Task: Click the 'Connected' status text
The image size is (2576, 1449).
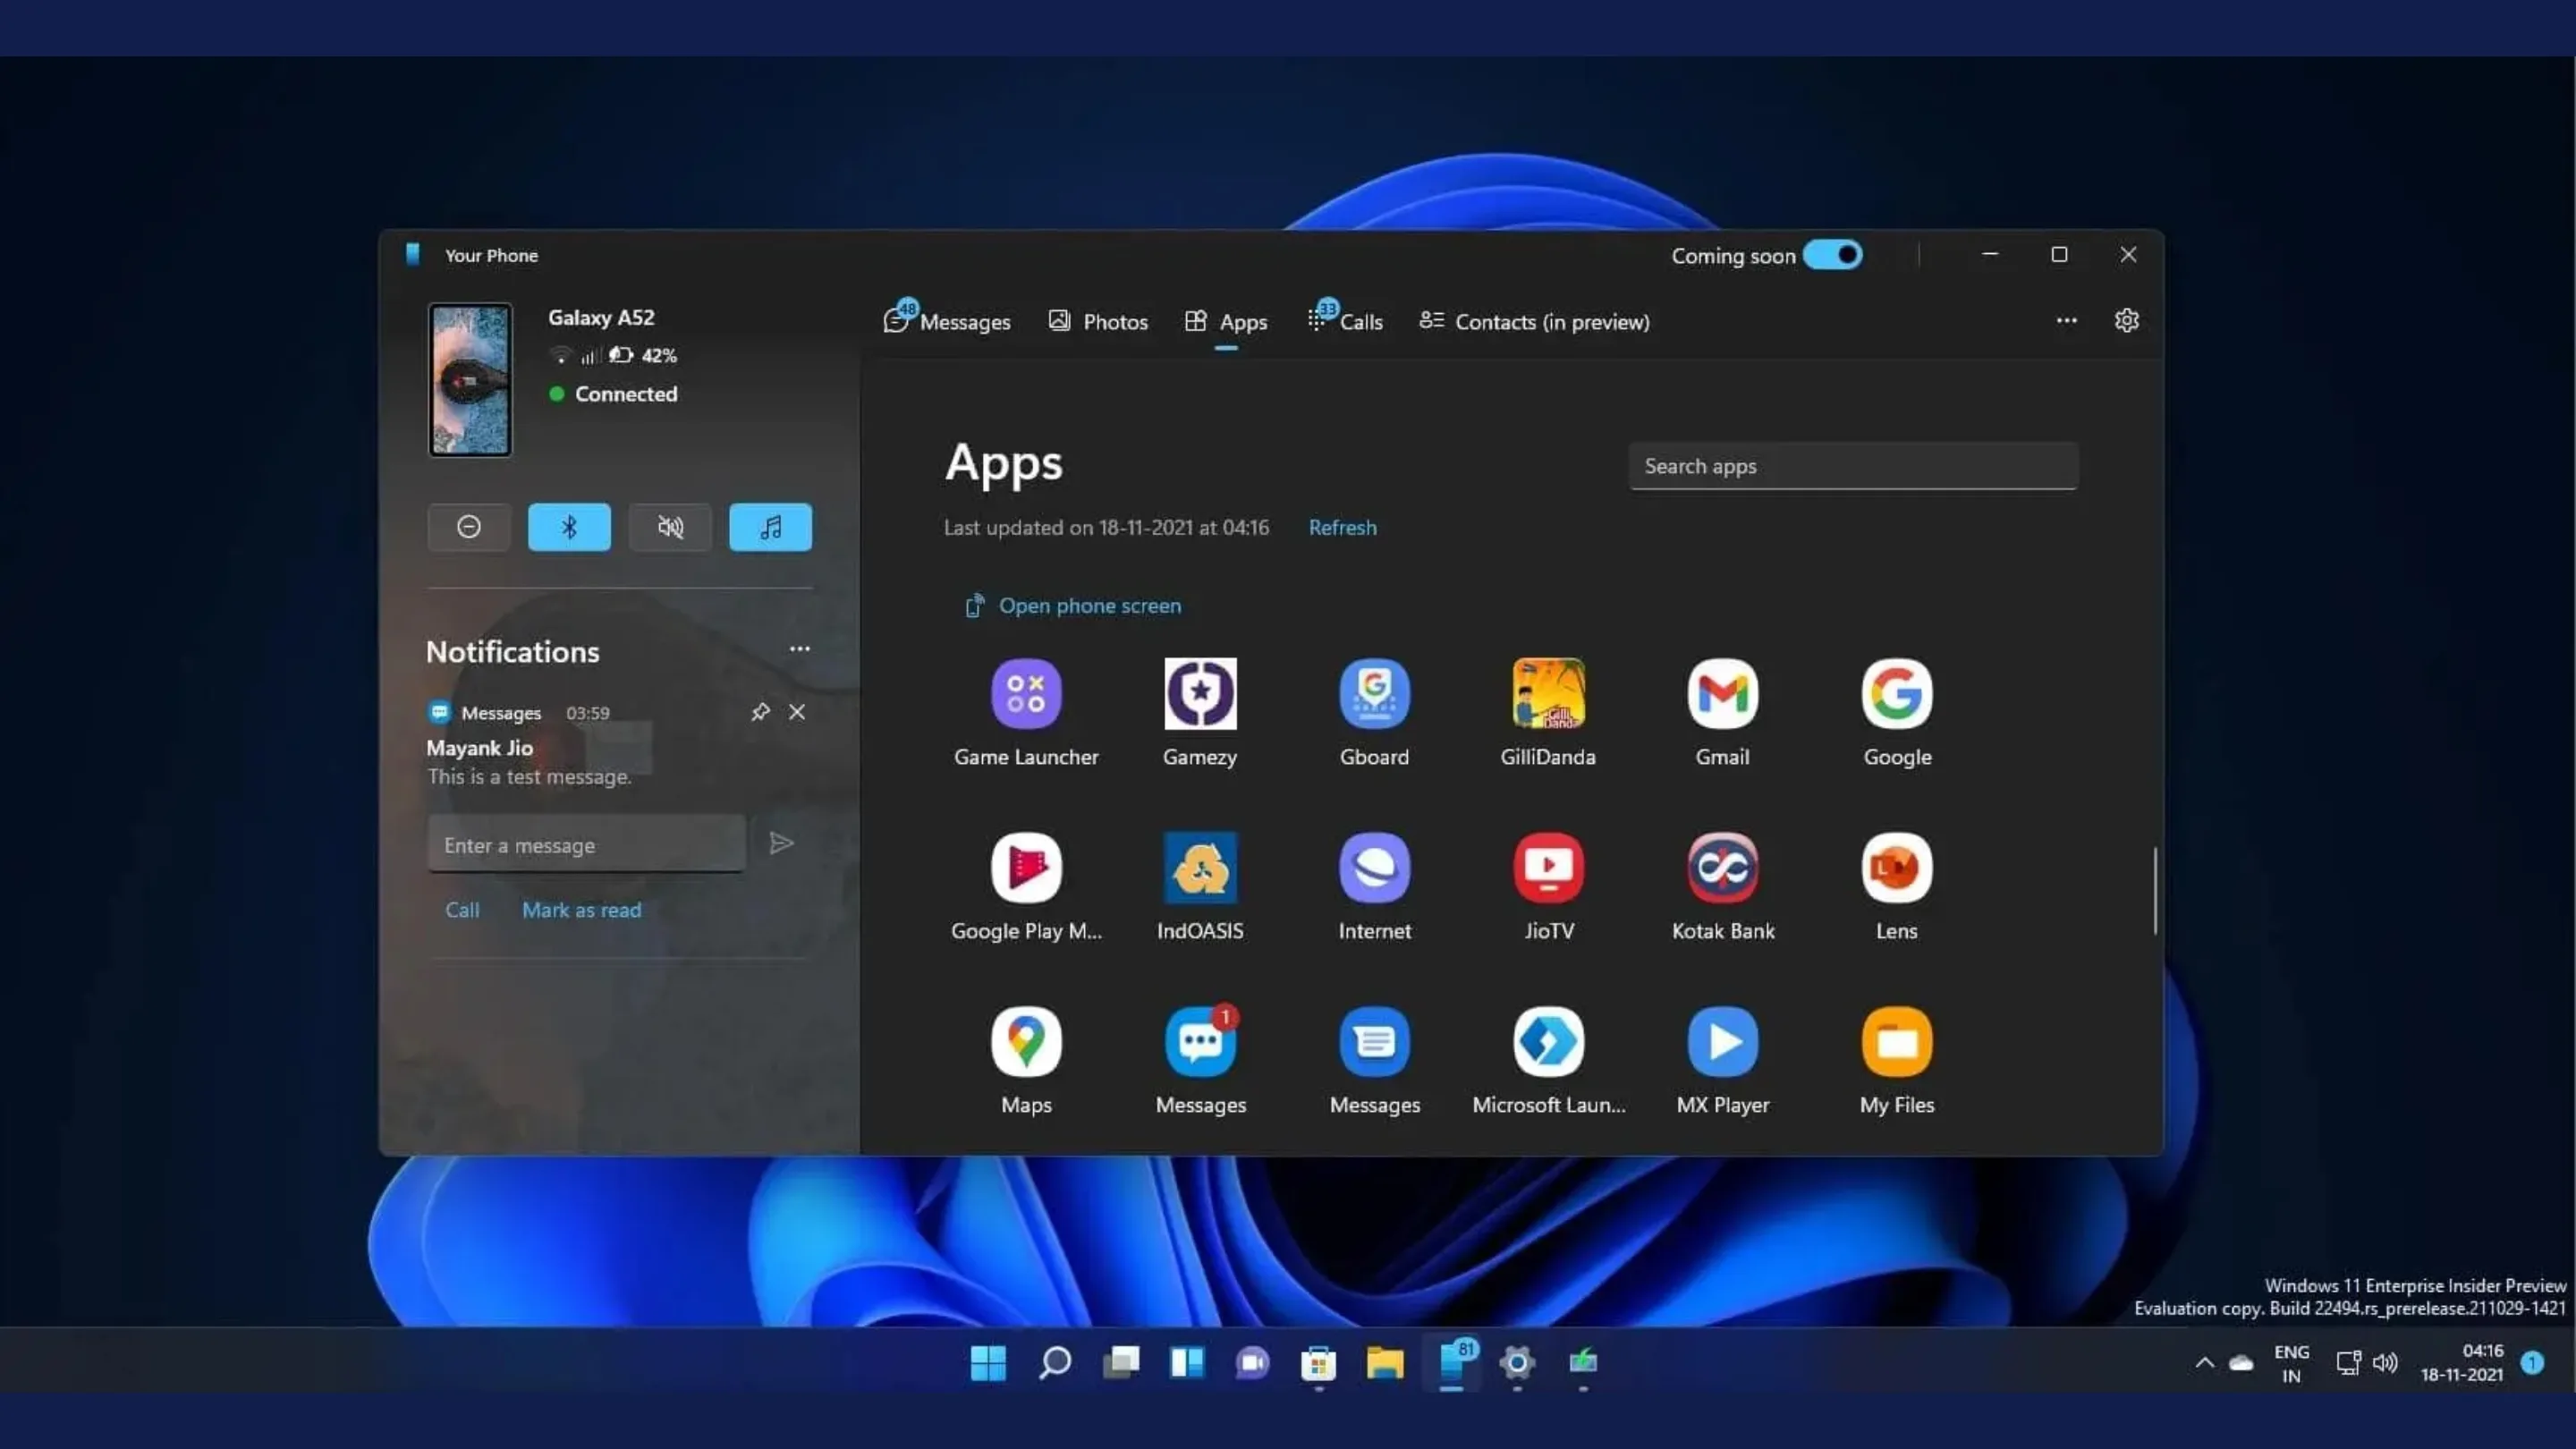Action: coord(626,394)
